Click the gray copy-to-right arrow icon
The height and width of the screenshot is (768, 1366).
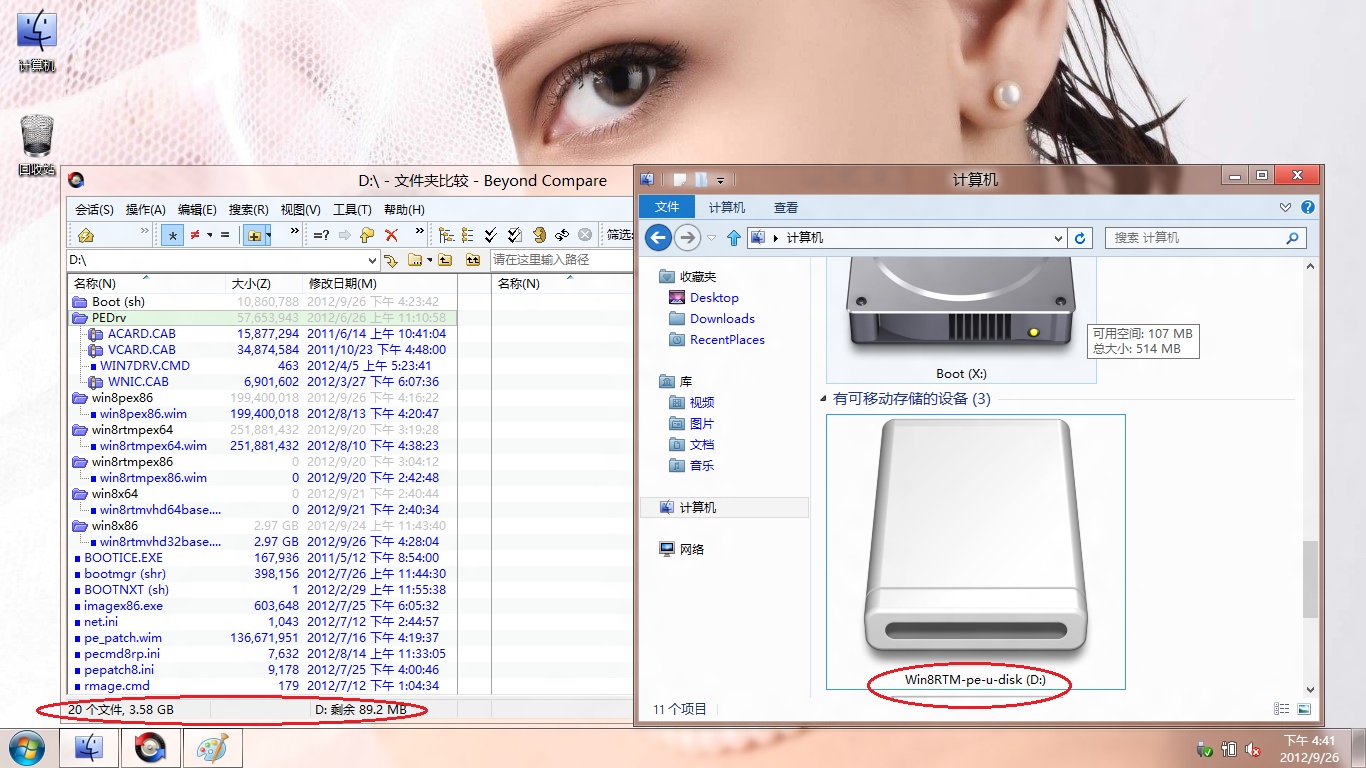[x=345, y=235]
